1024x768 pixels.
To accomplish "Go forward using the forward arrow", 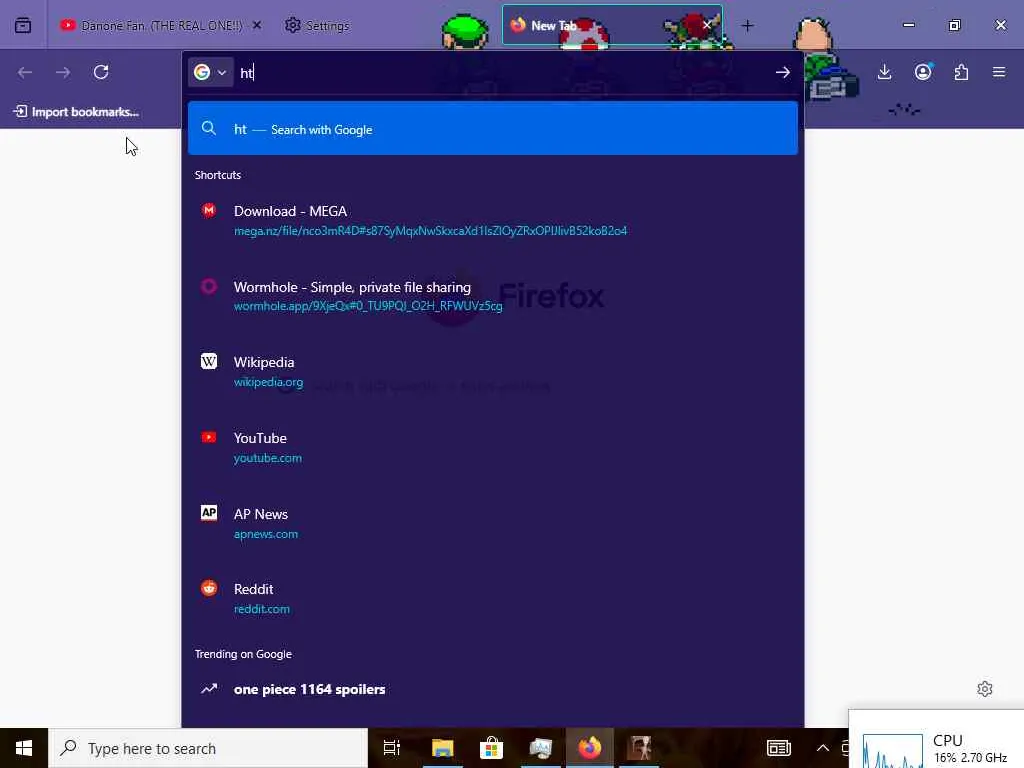I will (x=63, y=72).
